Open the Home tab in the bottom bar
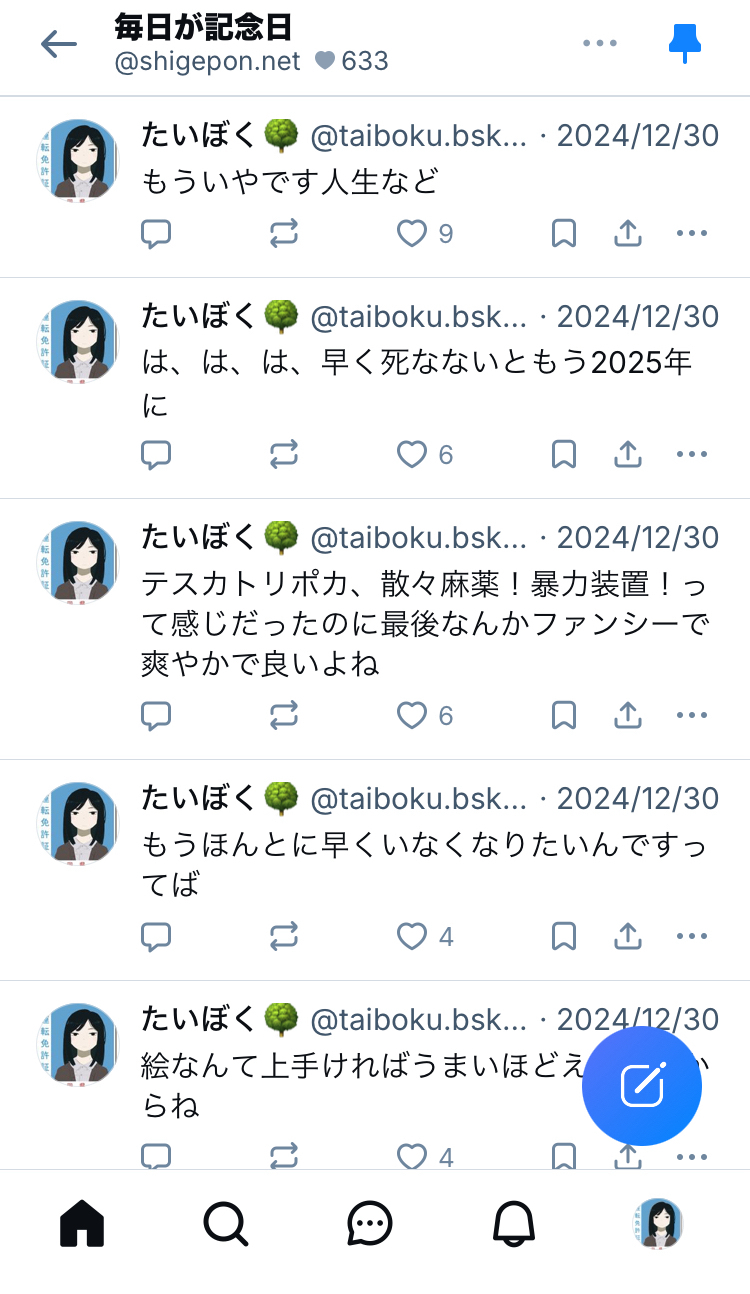Screen dimensions: 750x1294 [82, 1223]
